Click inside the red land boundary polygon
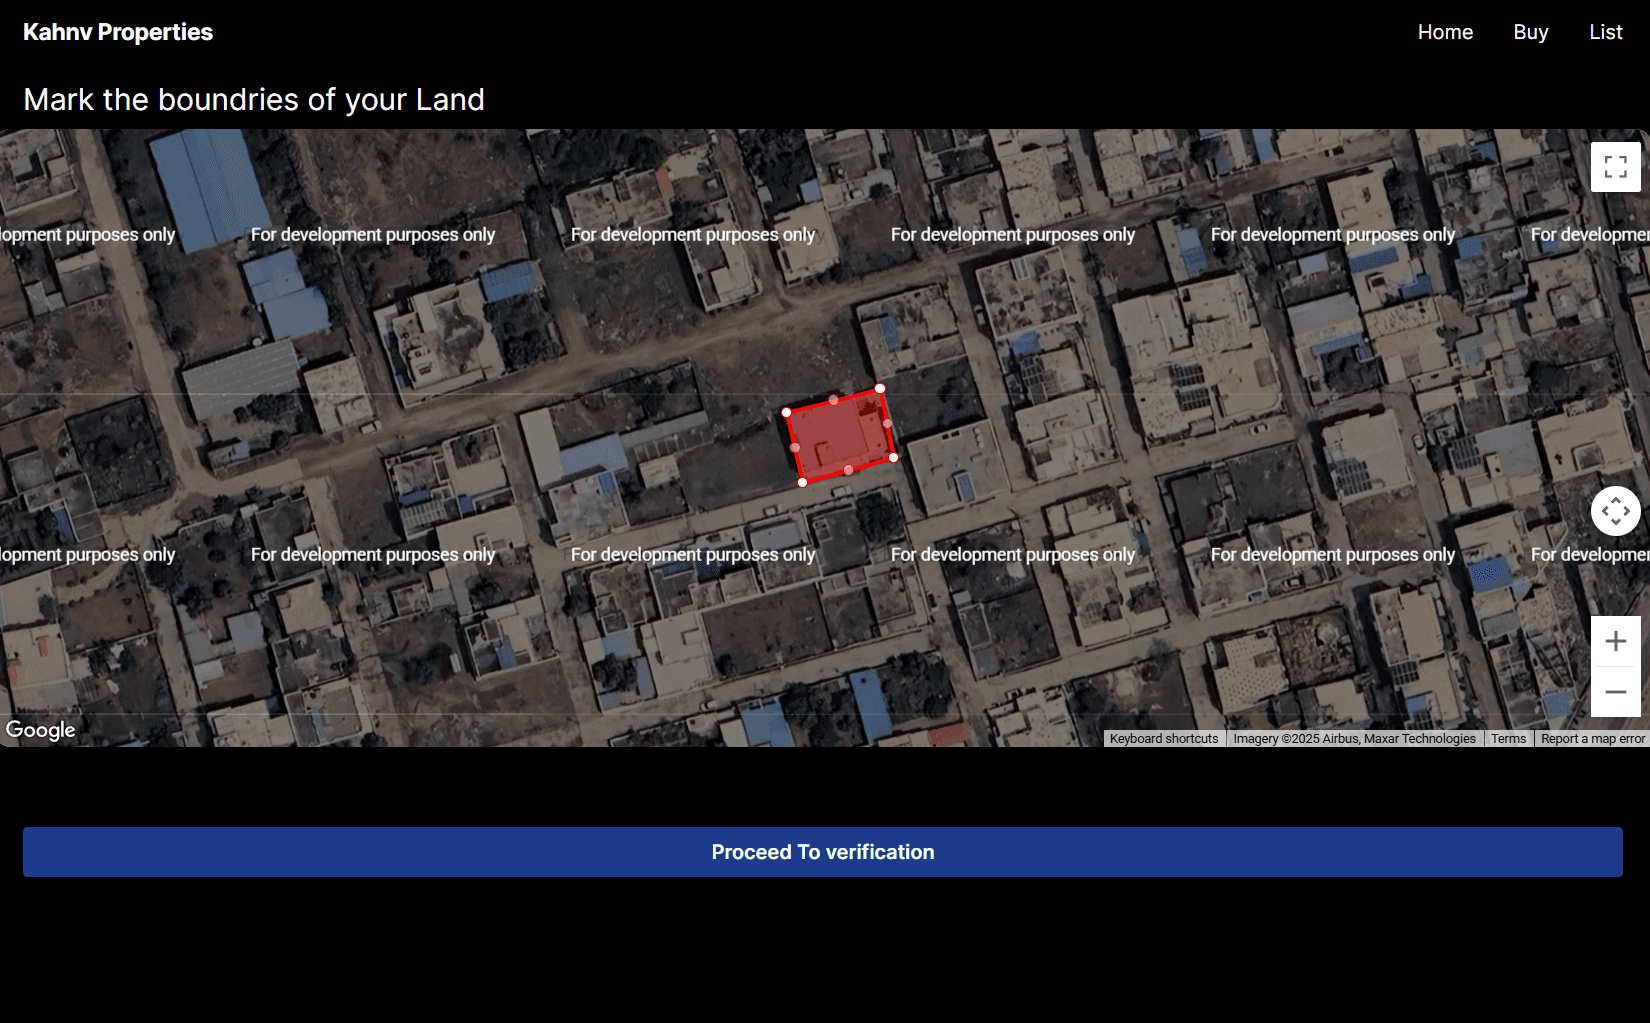 pos(840,435)
